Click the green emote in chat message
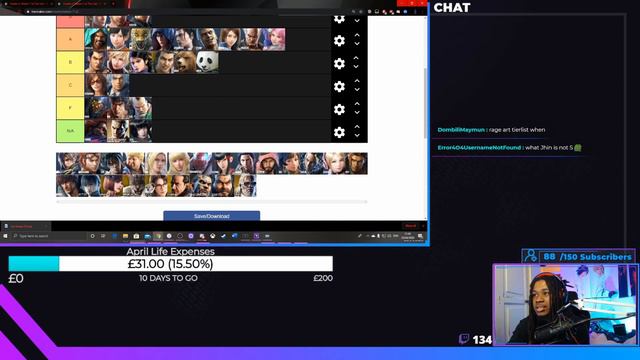This screenshot has width=640, height=360. [578, 147]
